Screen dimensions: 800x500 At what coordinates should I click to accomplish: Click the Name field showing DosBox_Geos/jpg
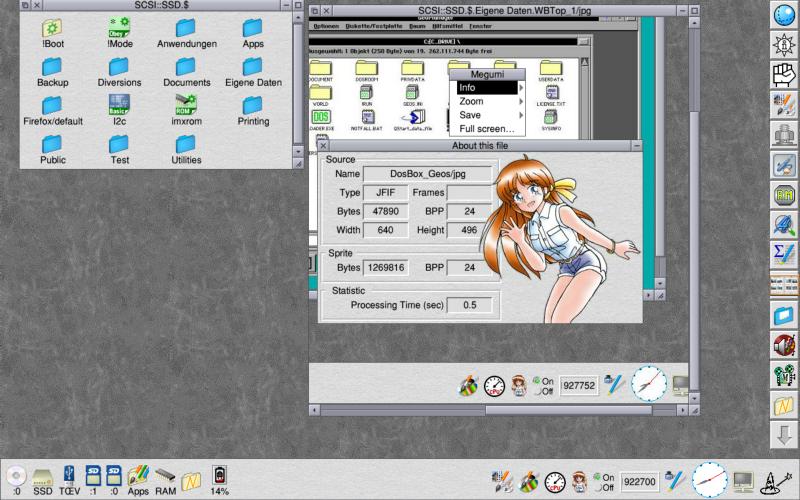(x=427, y=174)
